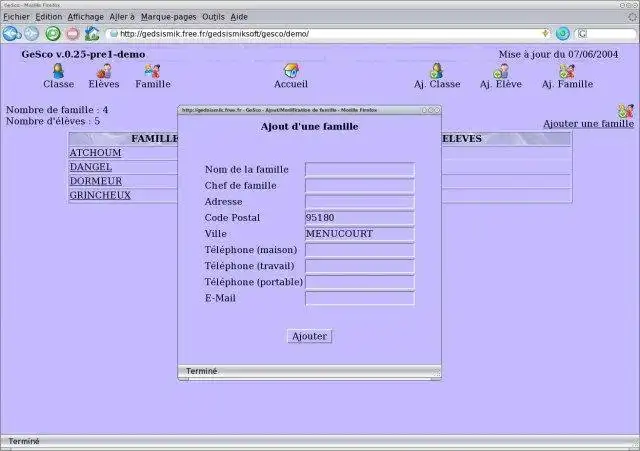Open the Edition menu

coord(49,17)
